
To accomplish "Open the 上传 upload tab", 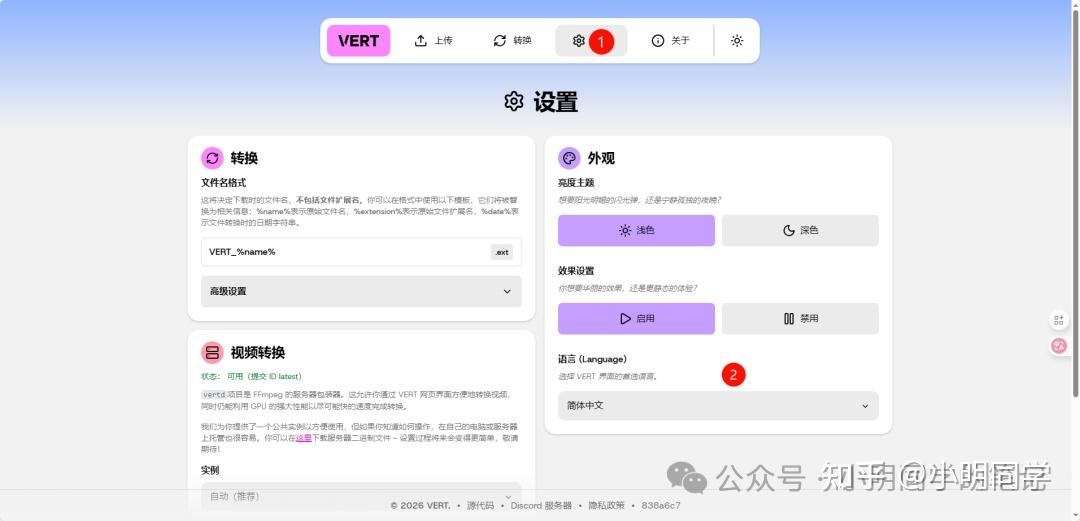I will pos(434,41).
